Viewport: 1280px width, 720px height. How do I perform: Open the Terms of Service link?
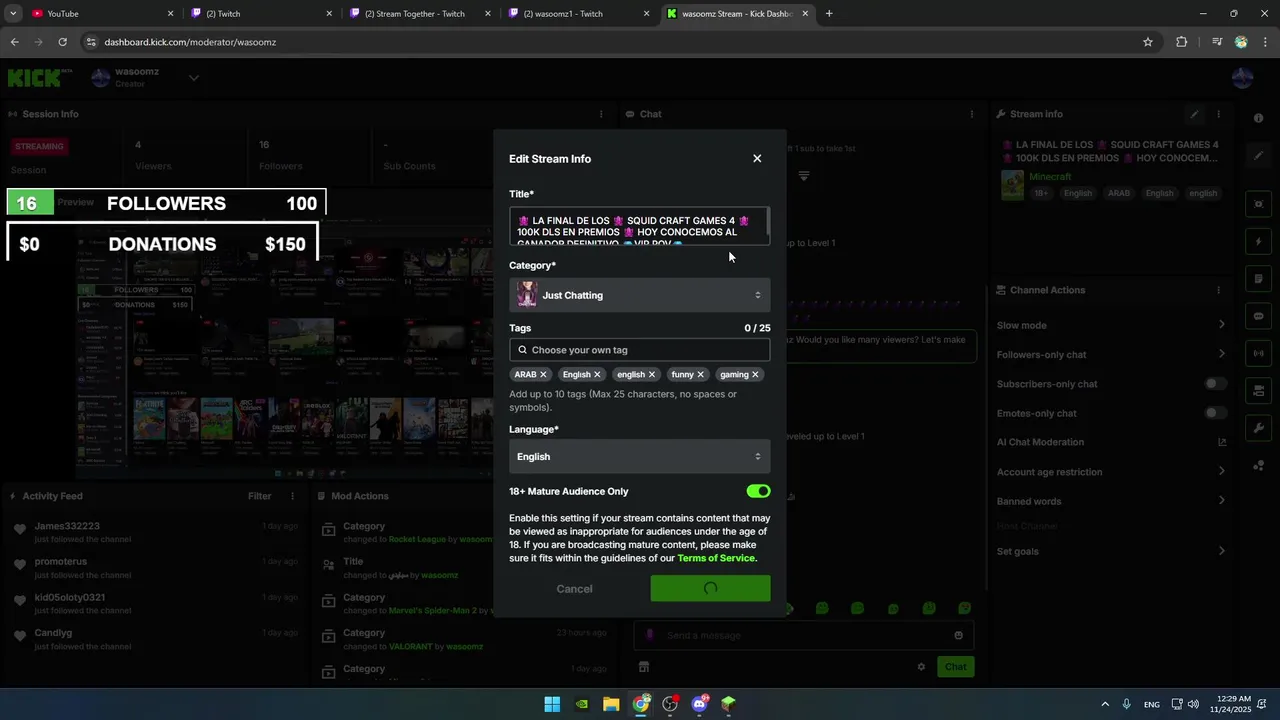pyautogui.click(x=716, y=558)
